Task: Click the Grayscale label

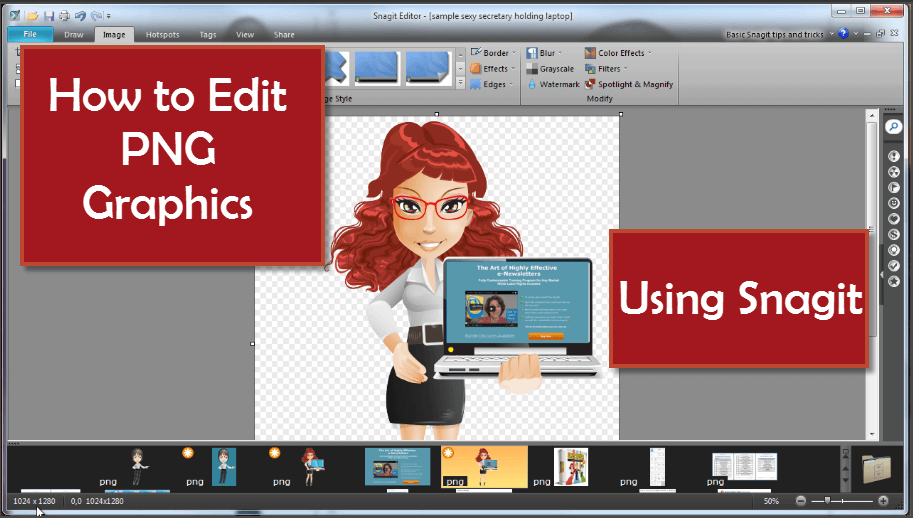Action: click(557, 69)
